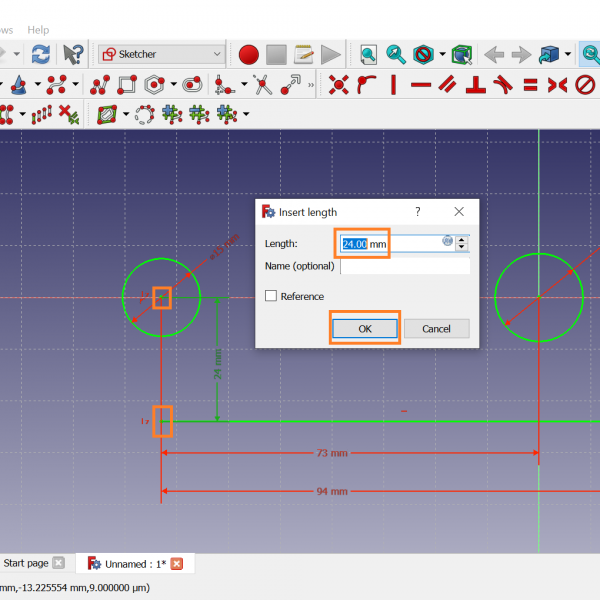Select the coincident constraint tool
This screenshot has width=600, height=600.
click(339, 85)
